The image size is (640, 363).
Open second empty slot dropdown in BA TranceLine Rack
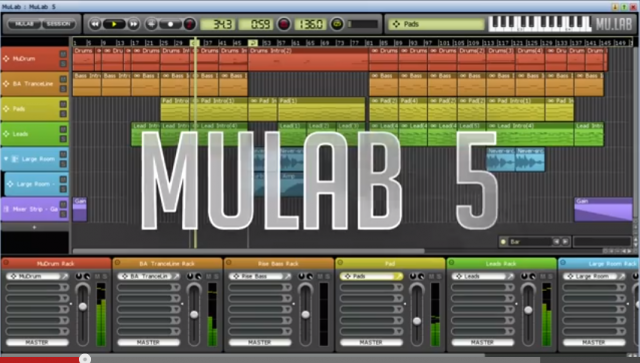(176, 298)
